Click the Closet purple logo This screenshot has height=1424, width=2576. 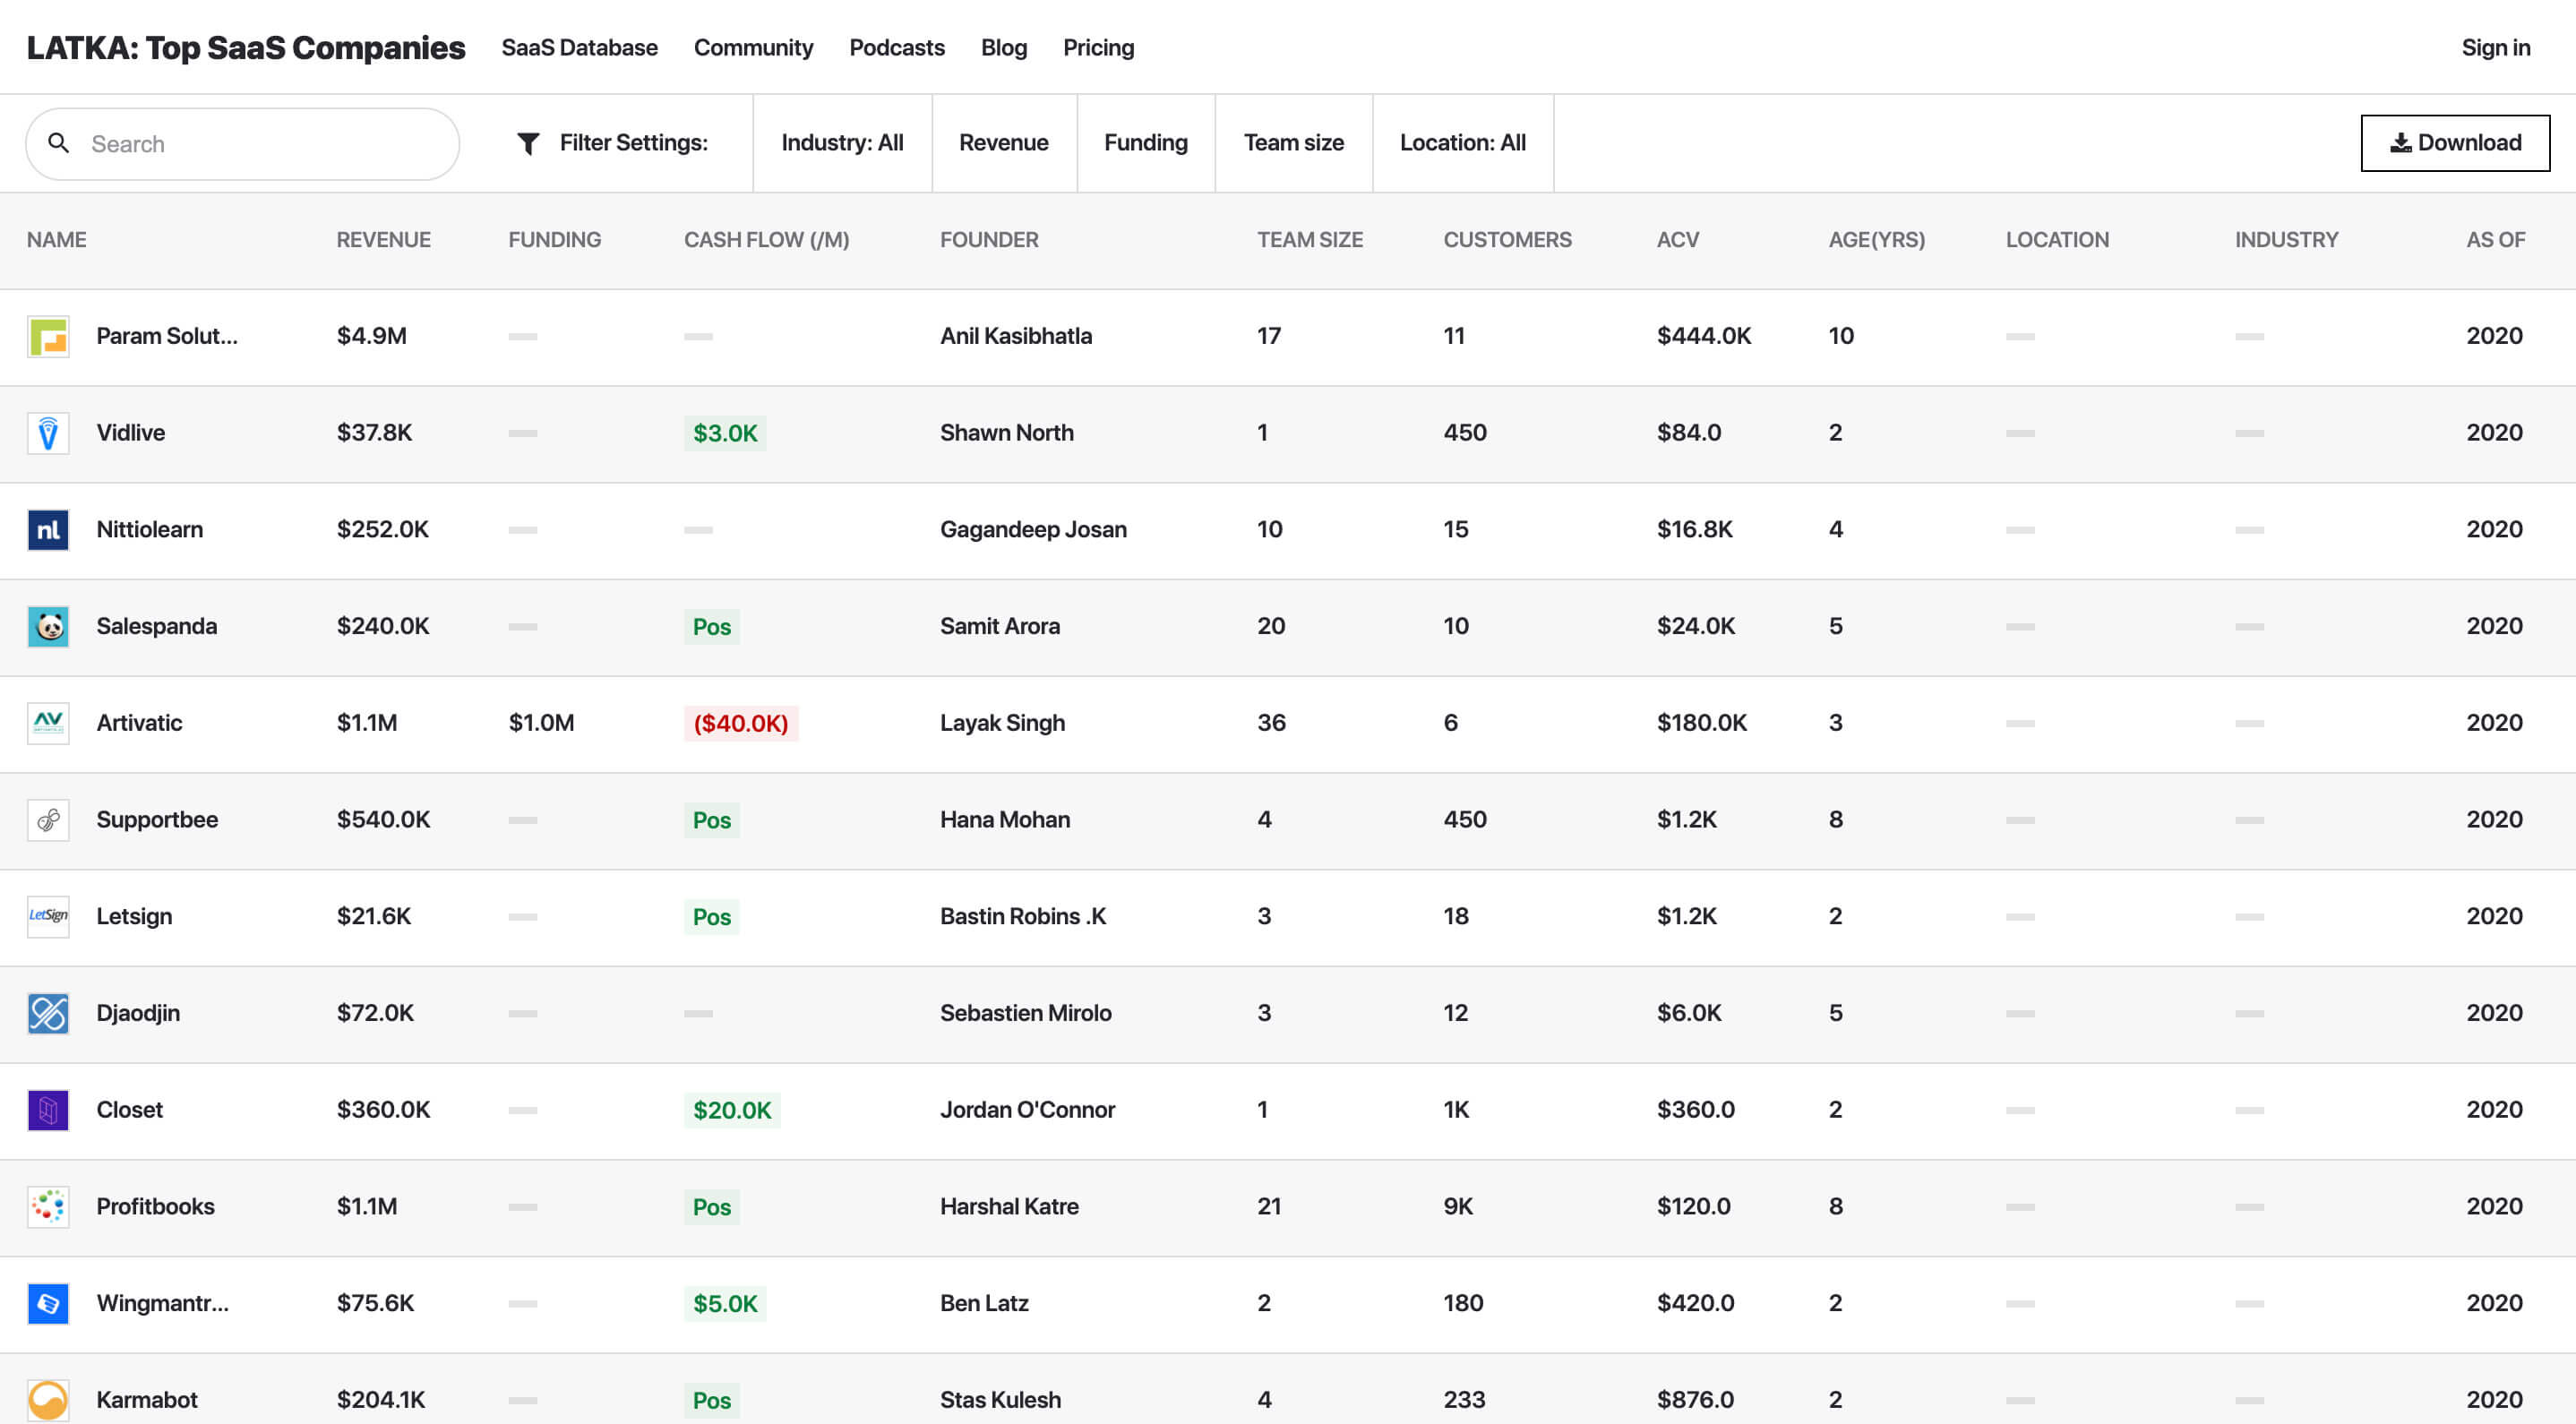(48, 1111)
